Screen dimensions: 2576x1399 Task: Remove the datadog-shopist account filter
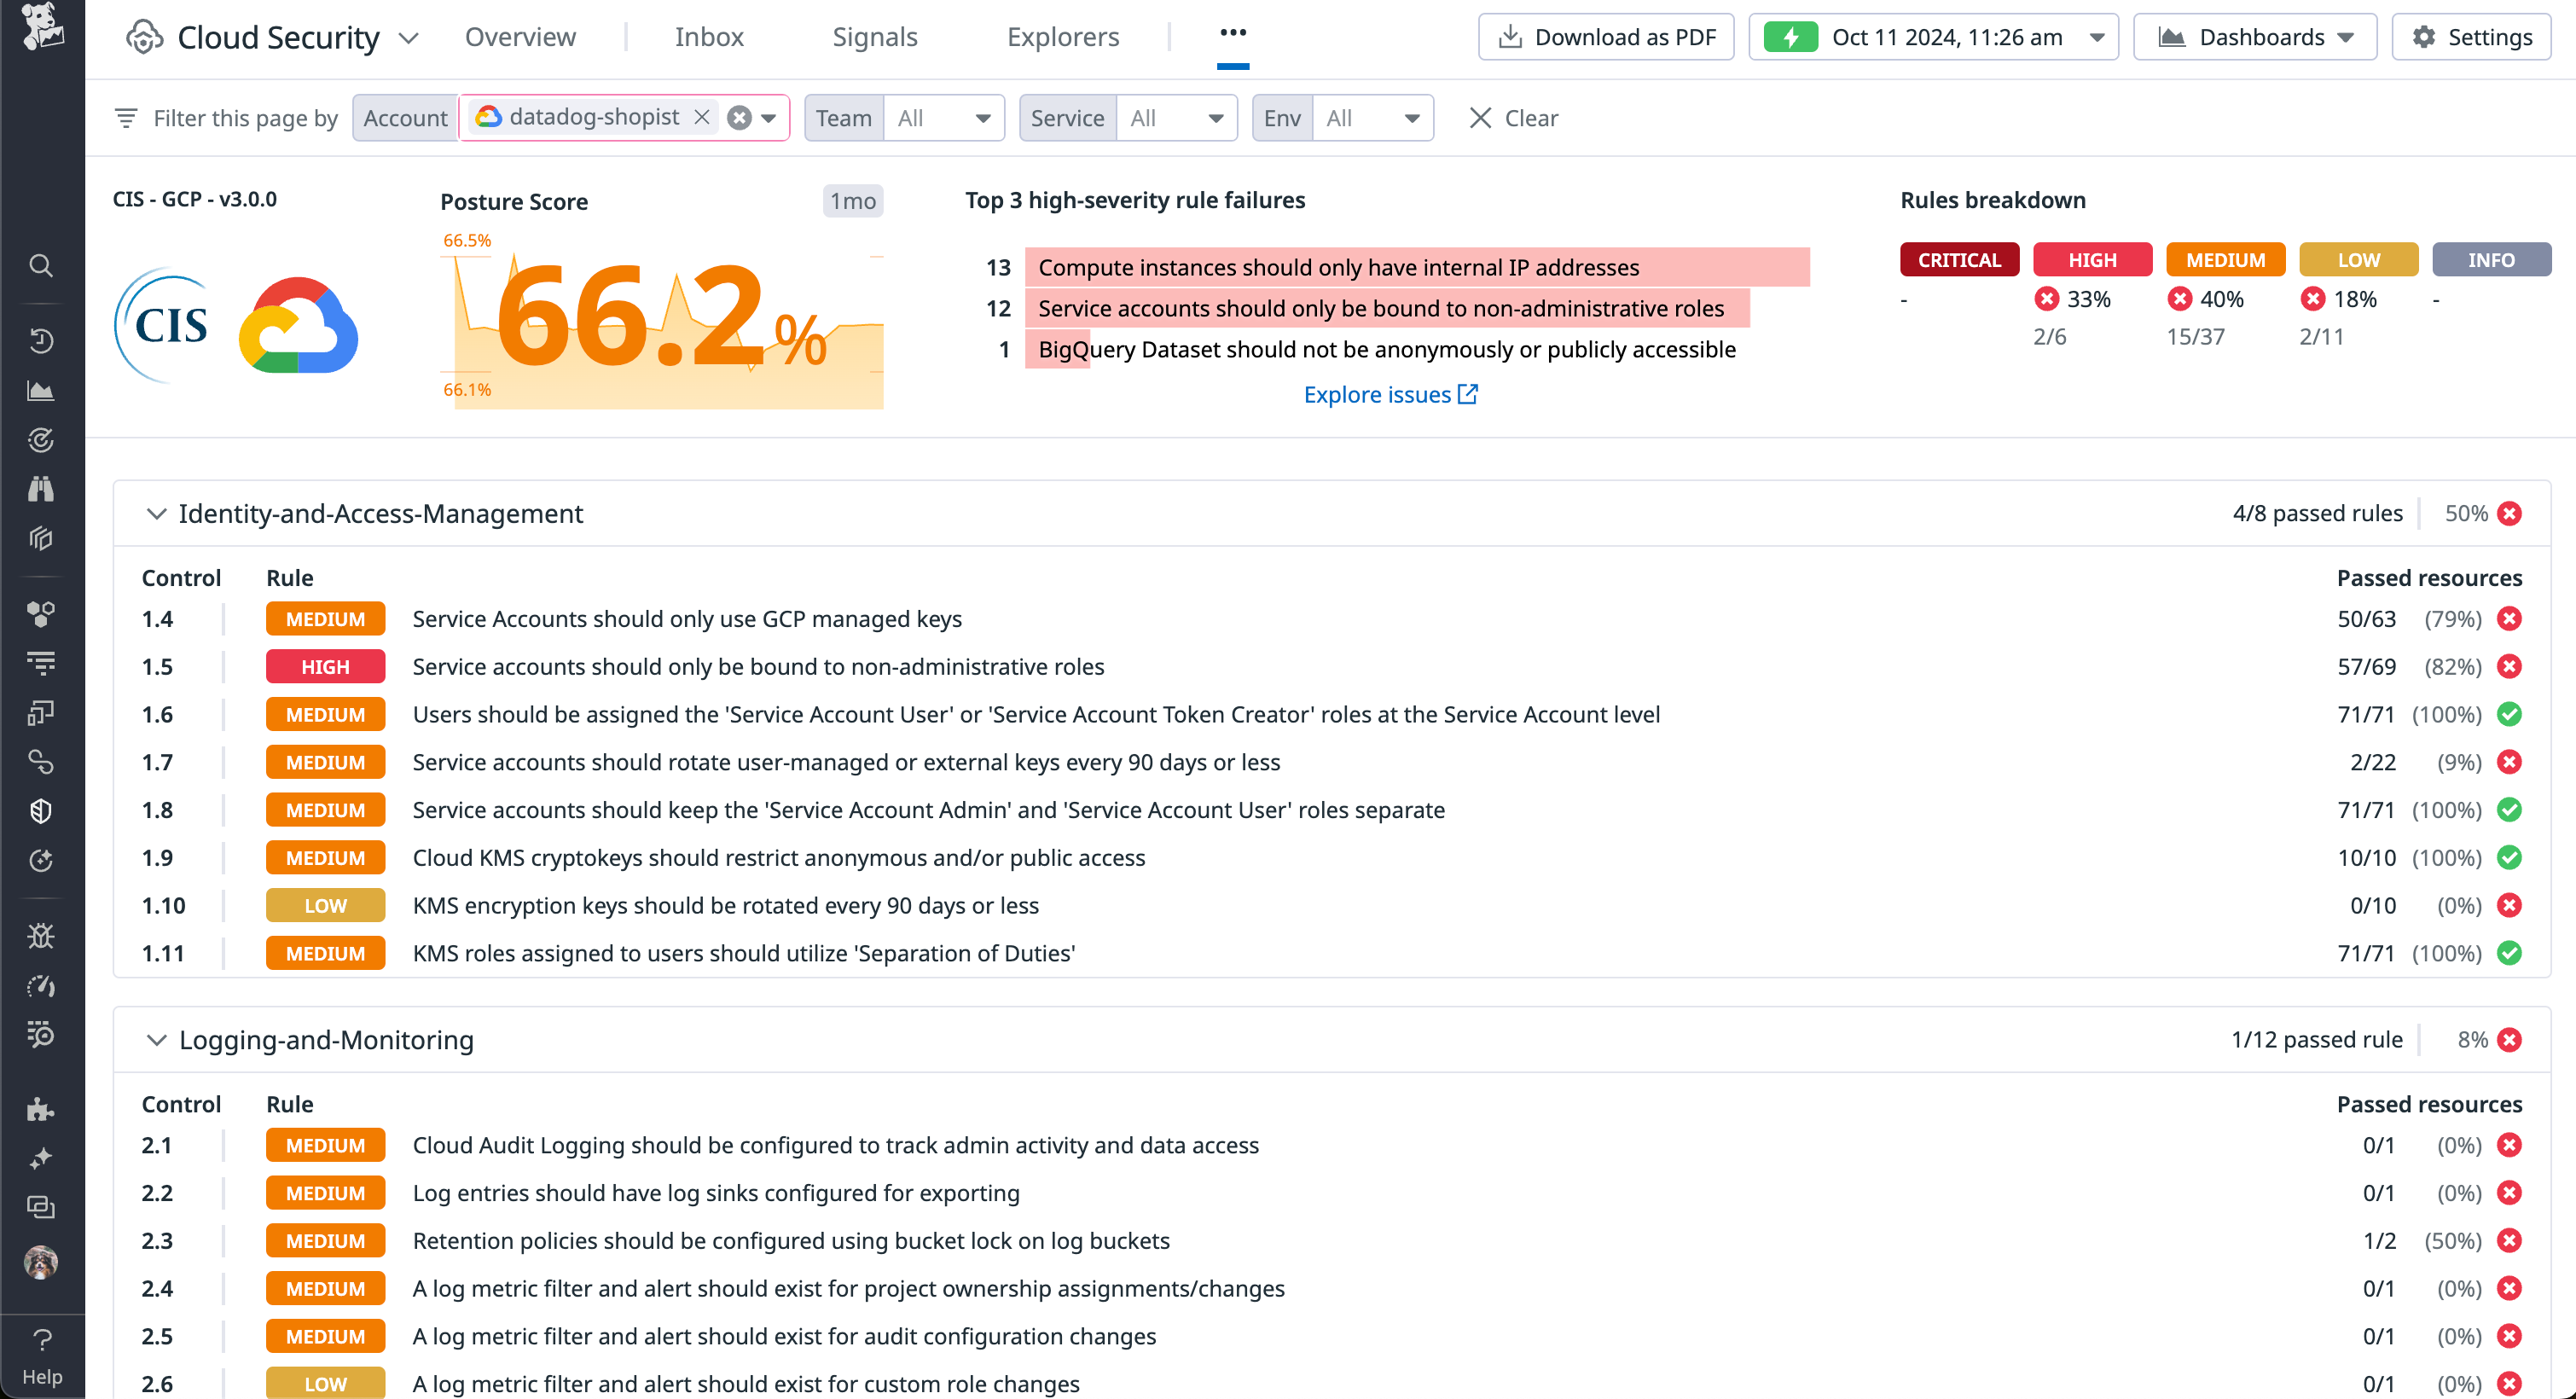coord(702,117)
